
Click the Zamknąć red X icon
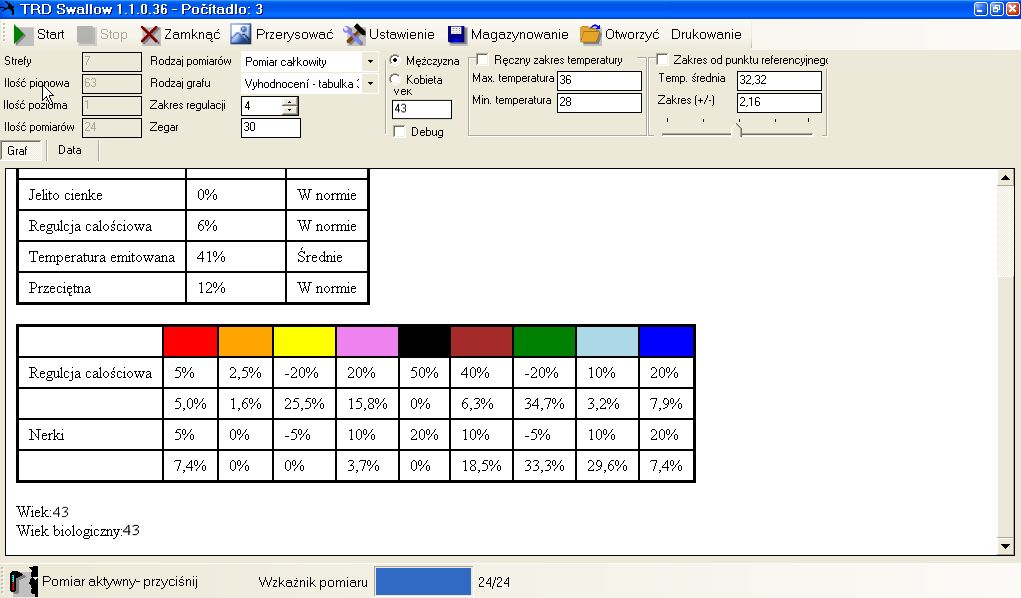(x=150, y=35)
